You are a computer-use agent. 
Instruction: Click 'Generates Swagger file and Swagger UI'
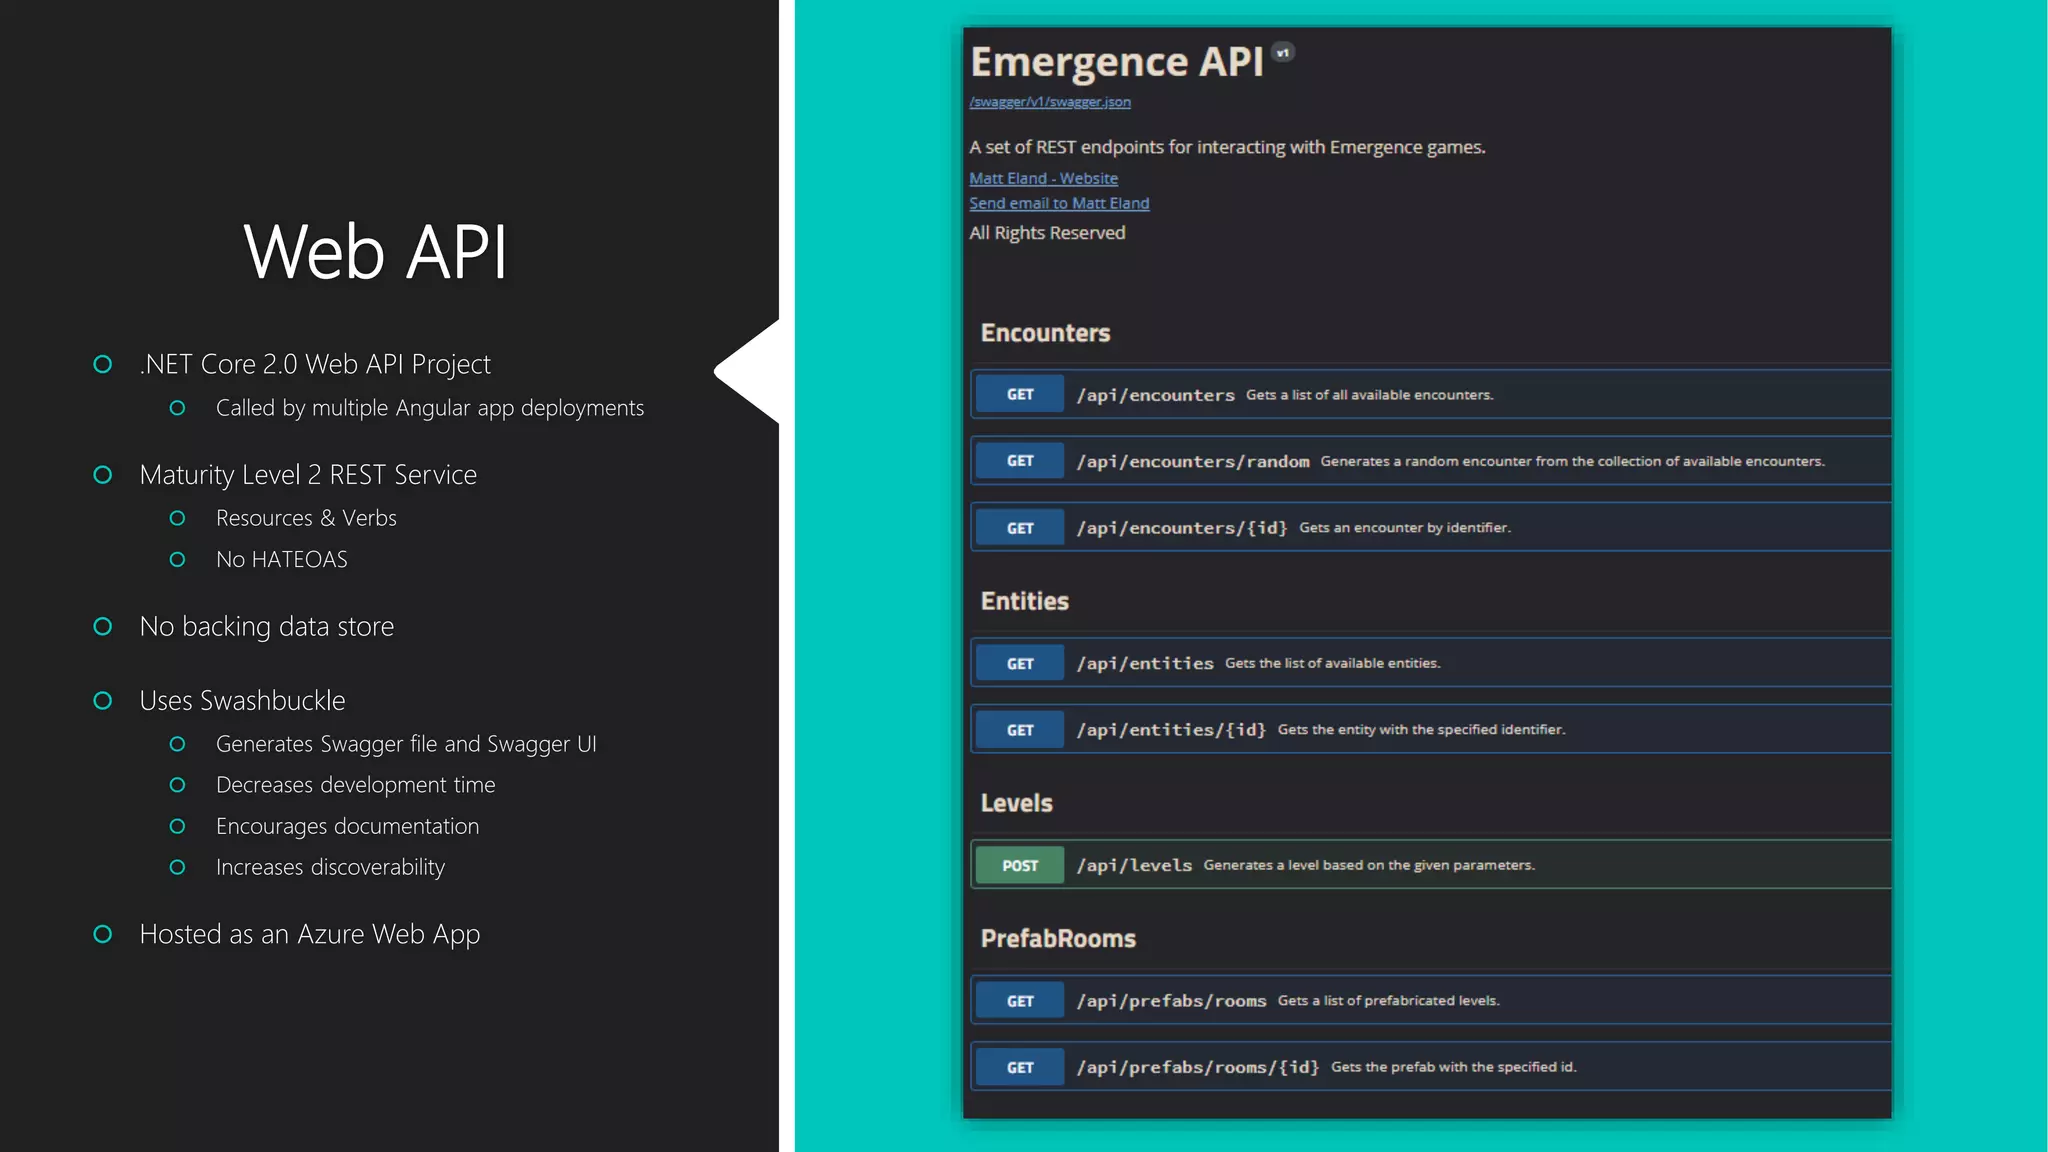pyautogui.click(x=406, y=744)
